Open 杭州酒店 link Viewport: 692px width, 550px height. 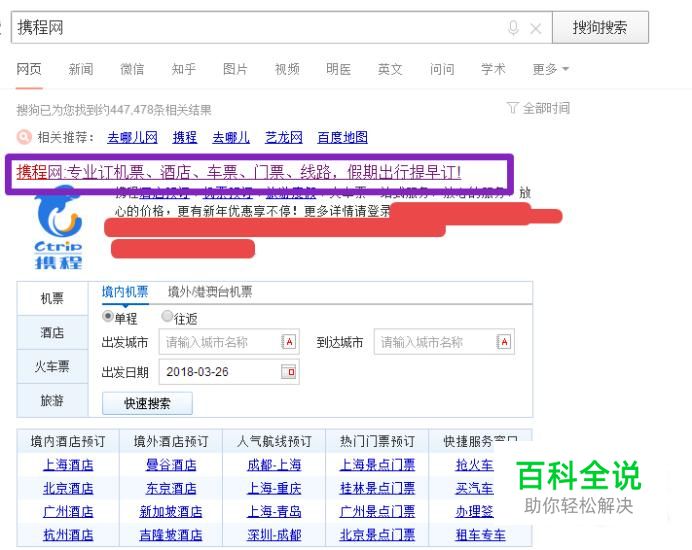coord(68,535)
